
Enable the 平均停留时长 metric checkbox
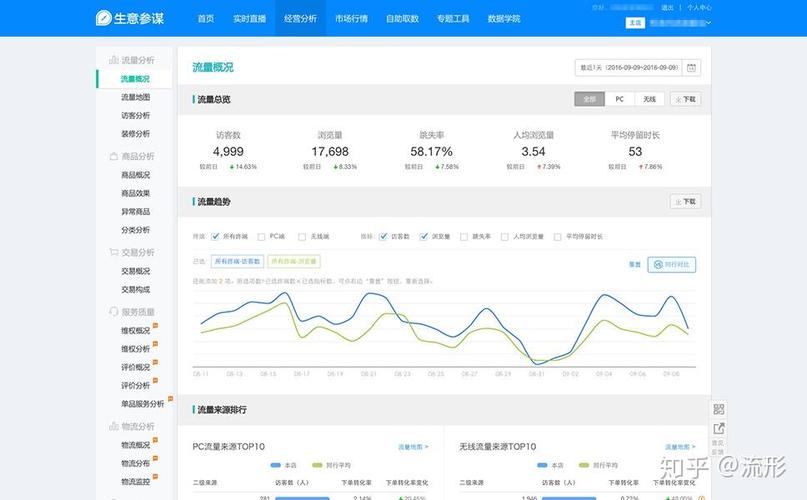[x=557, y=237]
